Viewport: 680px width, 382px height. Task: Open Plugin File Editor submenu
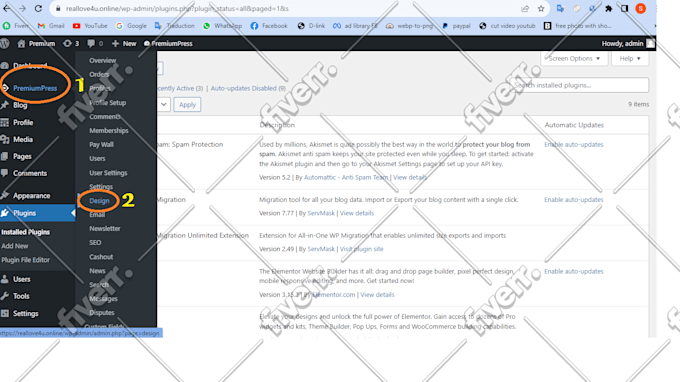26,260
